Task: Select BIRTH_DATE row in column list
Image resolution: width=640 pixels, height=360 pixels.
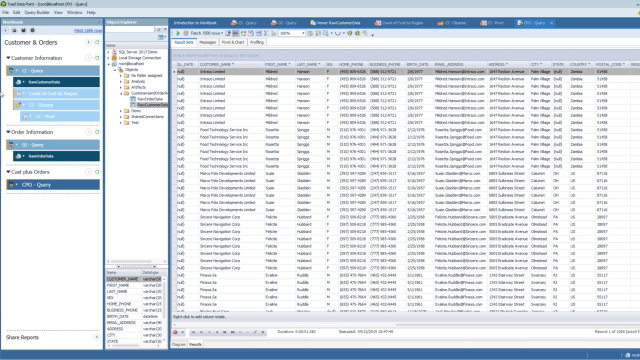Action: click(135, 316)
